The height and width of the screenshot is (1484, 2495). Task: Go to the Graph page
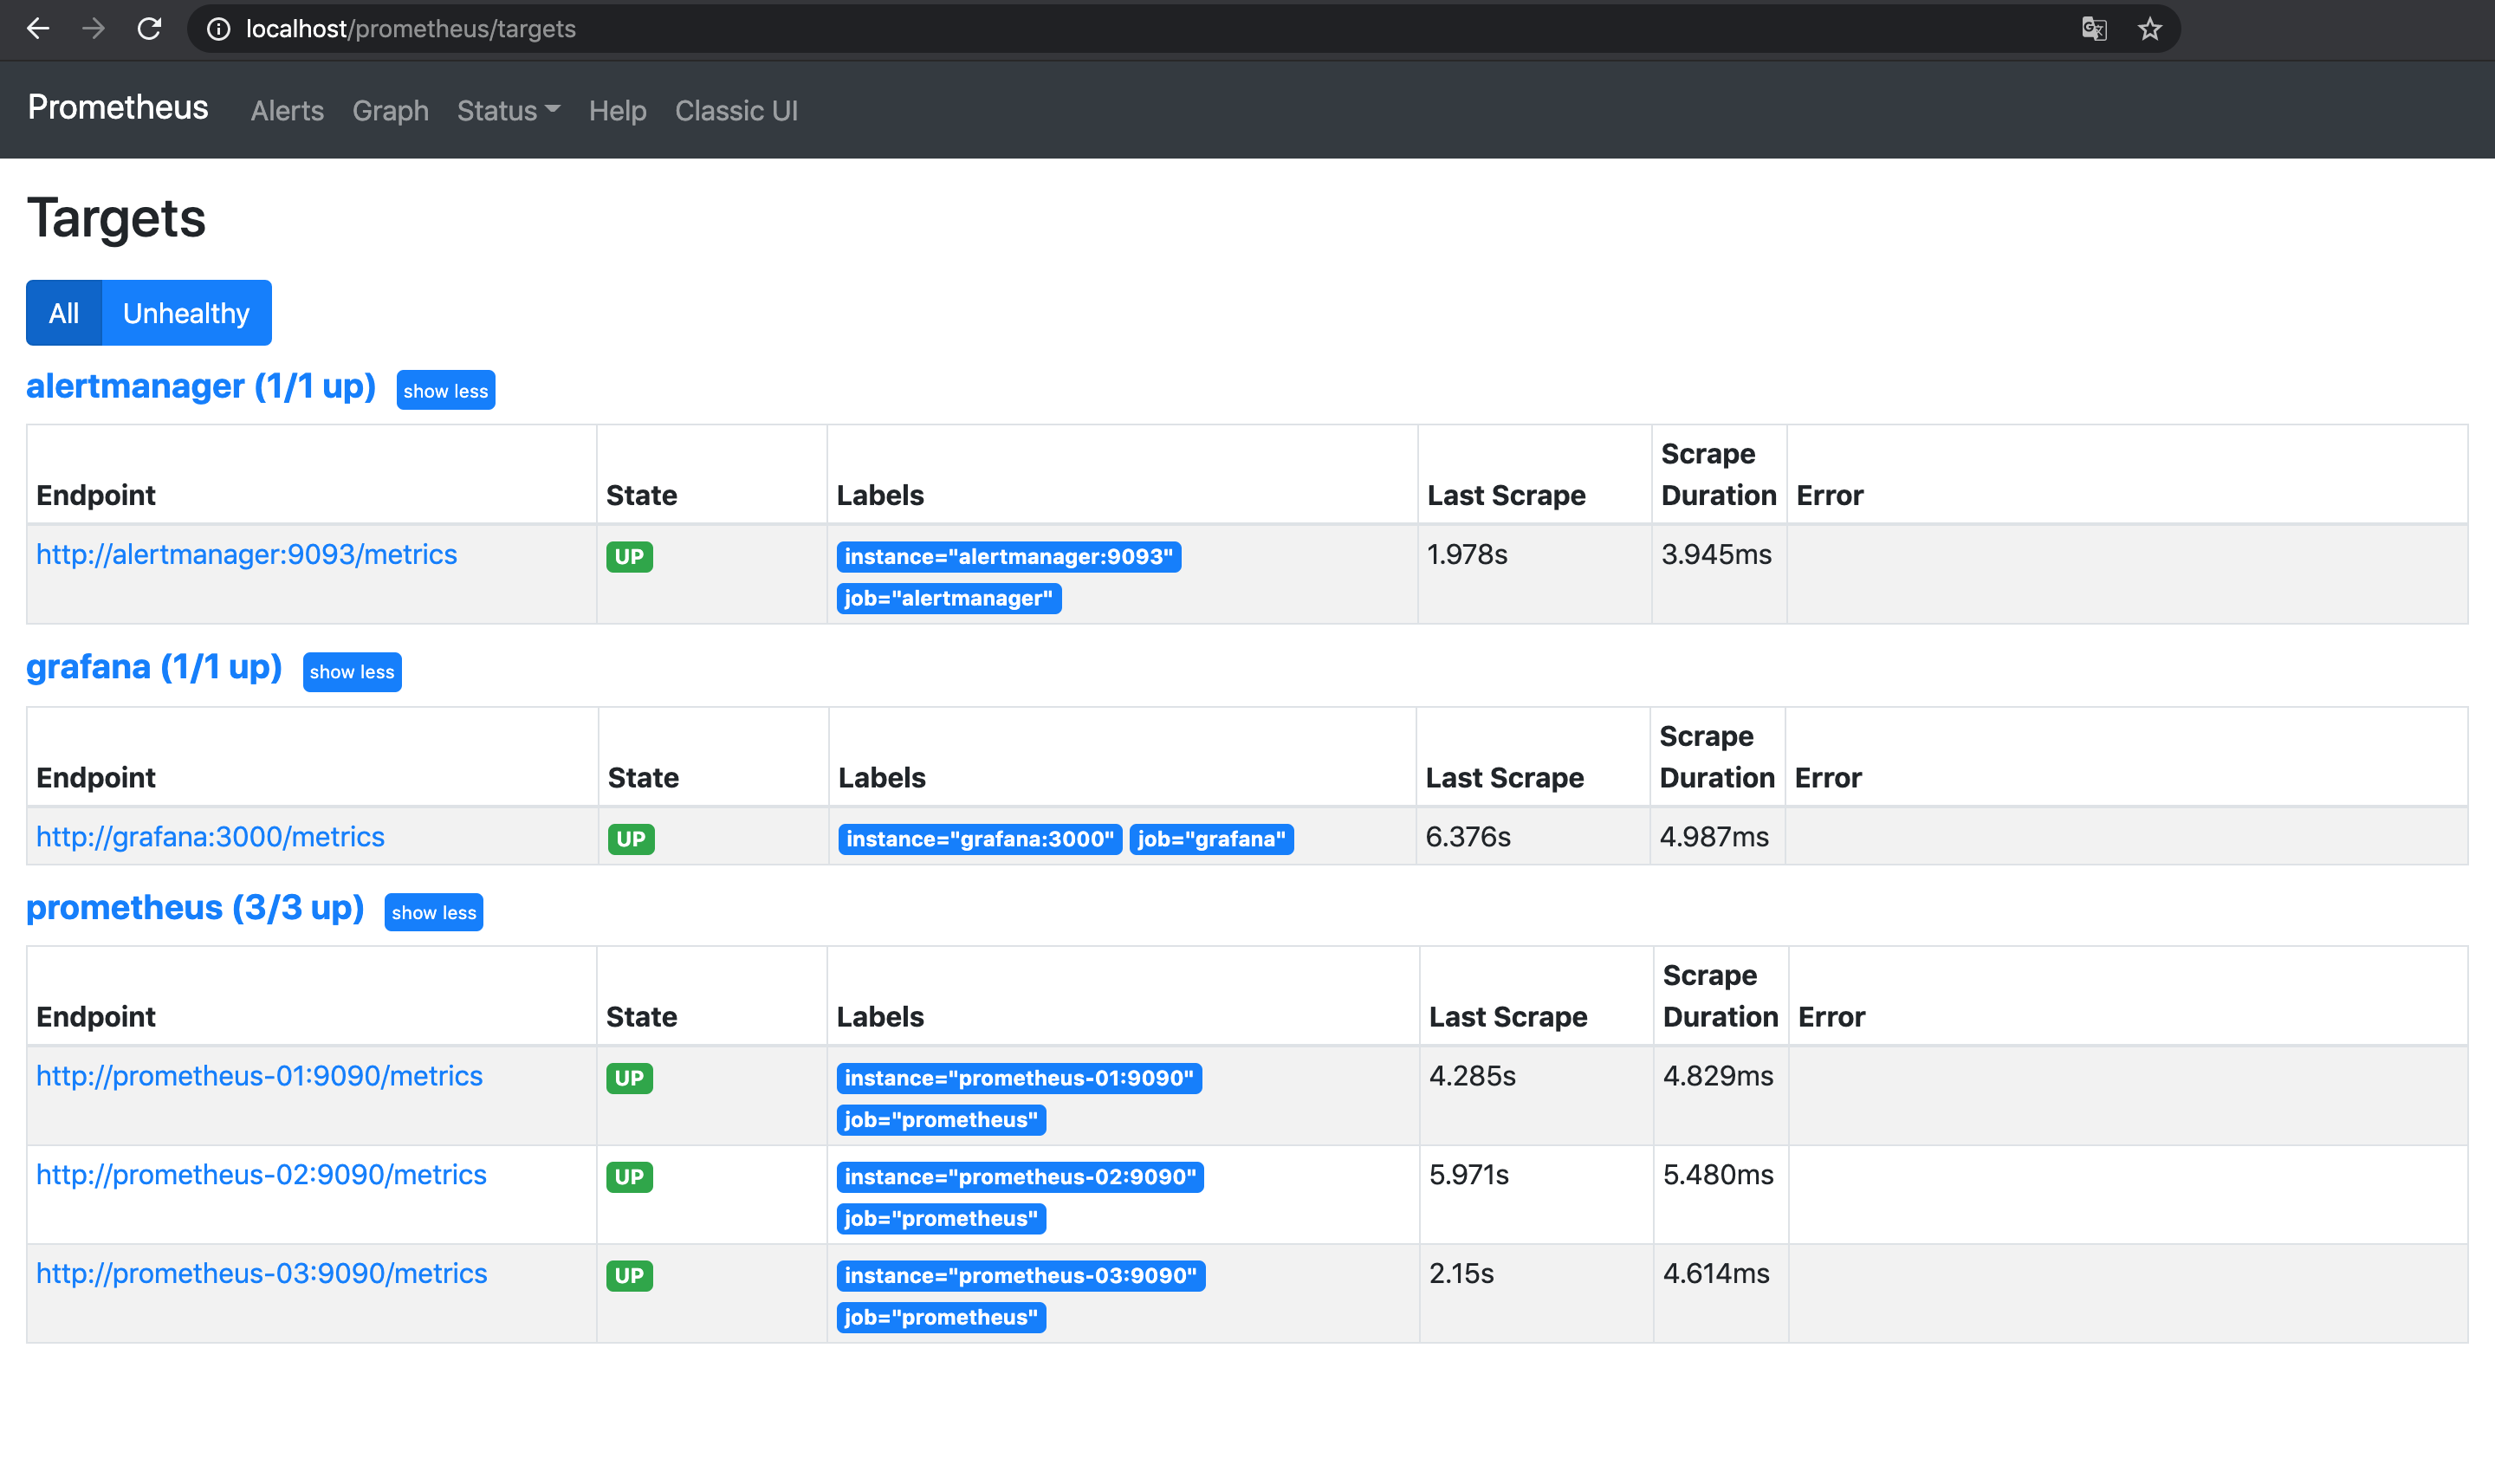[390, 111]
